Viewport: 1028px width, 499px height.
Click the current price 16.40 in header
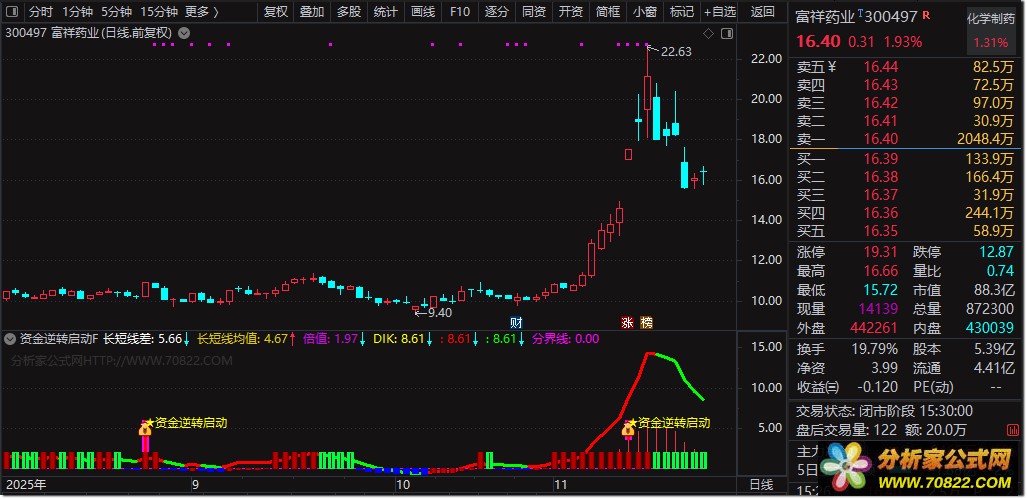818,41
